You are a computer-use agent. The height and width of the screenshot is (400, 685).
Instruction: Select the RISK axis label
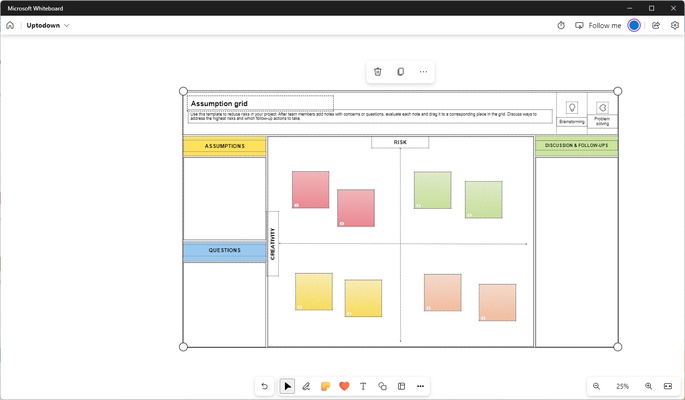coord(400,142)
